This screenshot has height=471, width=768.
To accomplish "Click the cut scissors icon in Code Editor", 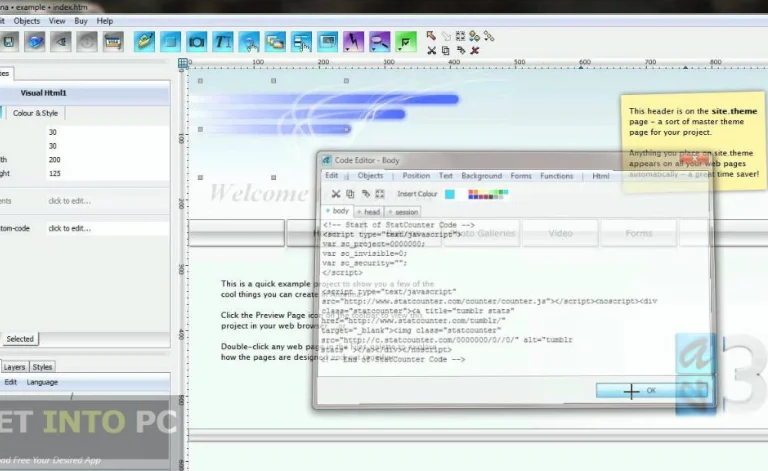I will [x=336, y=194].
